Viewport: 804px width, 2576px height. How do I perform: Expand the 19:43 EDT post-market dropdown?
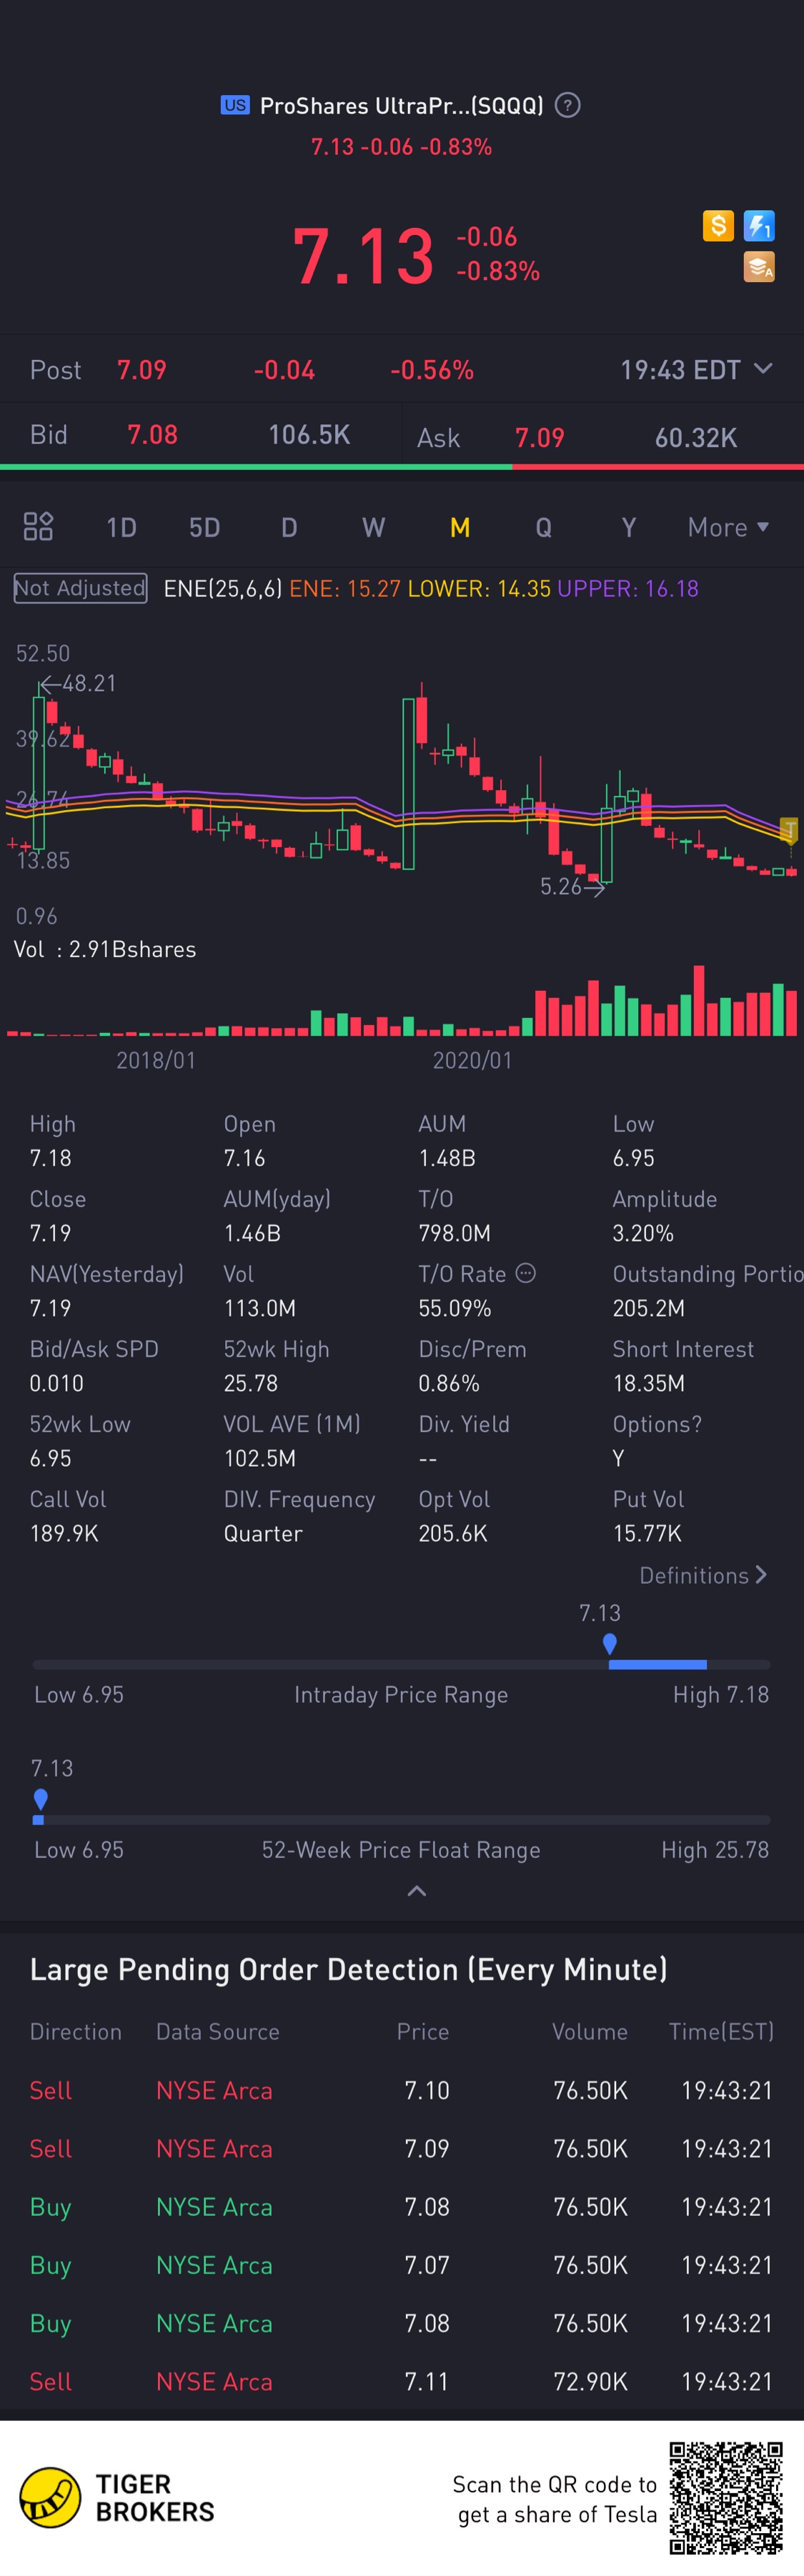762,369
